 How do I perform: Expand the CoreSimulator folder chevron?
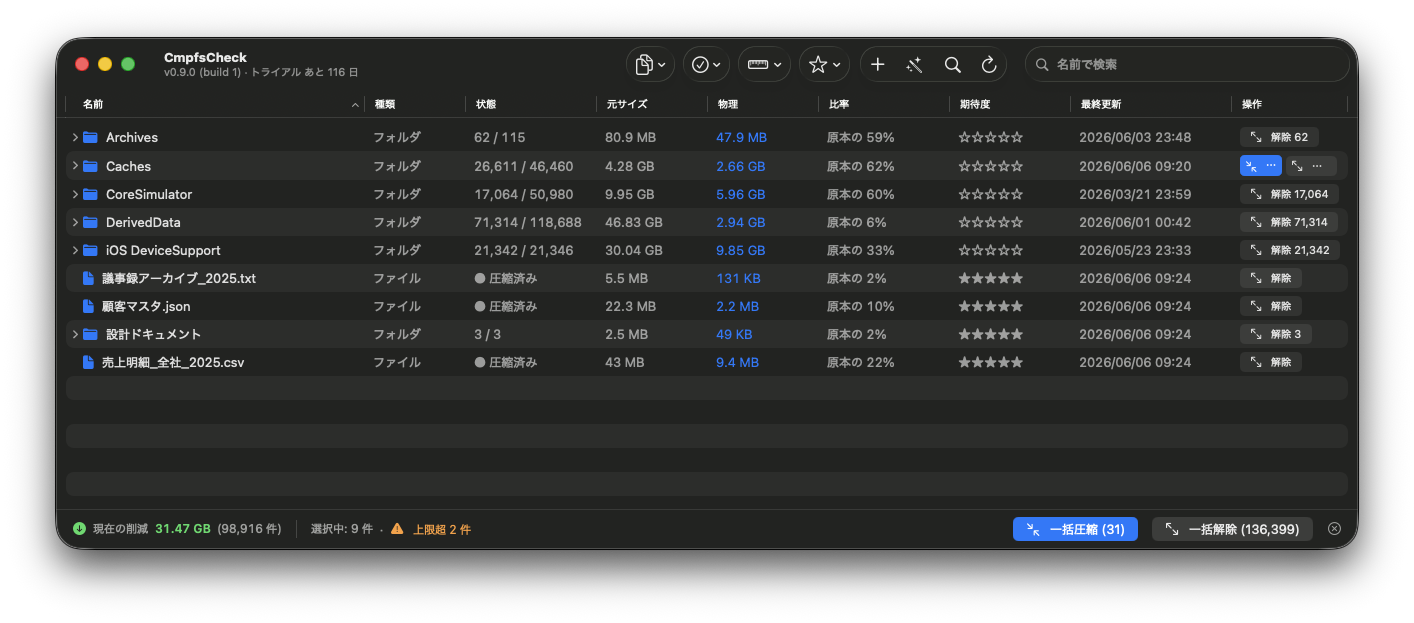point(75,194)
